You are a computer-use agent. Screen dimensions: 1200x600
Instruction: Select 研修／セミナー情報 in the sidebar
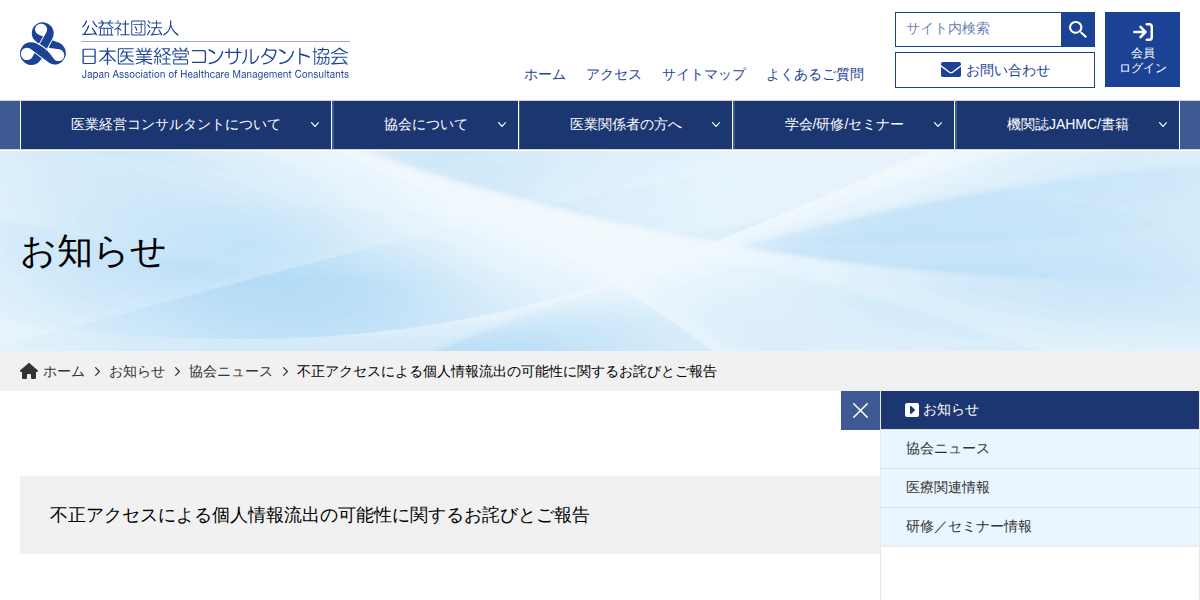point(1040,527)
